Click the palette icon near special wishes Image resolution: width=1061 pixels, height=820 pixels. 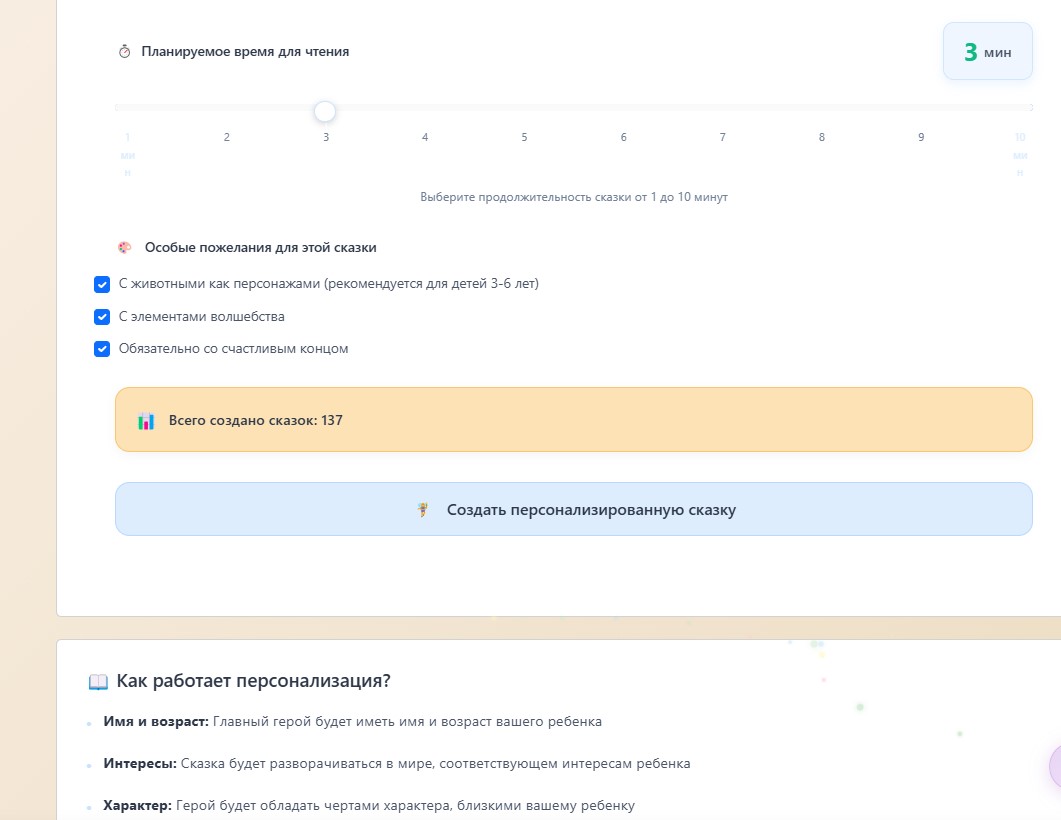125,248
